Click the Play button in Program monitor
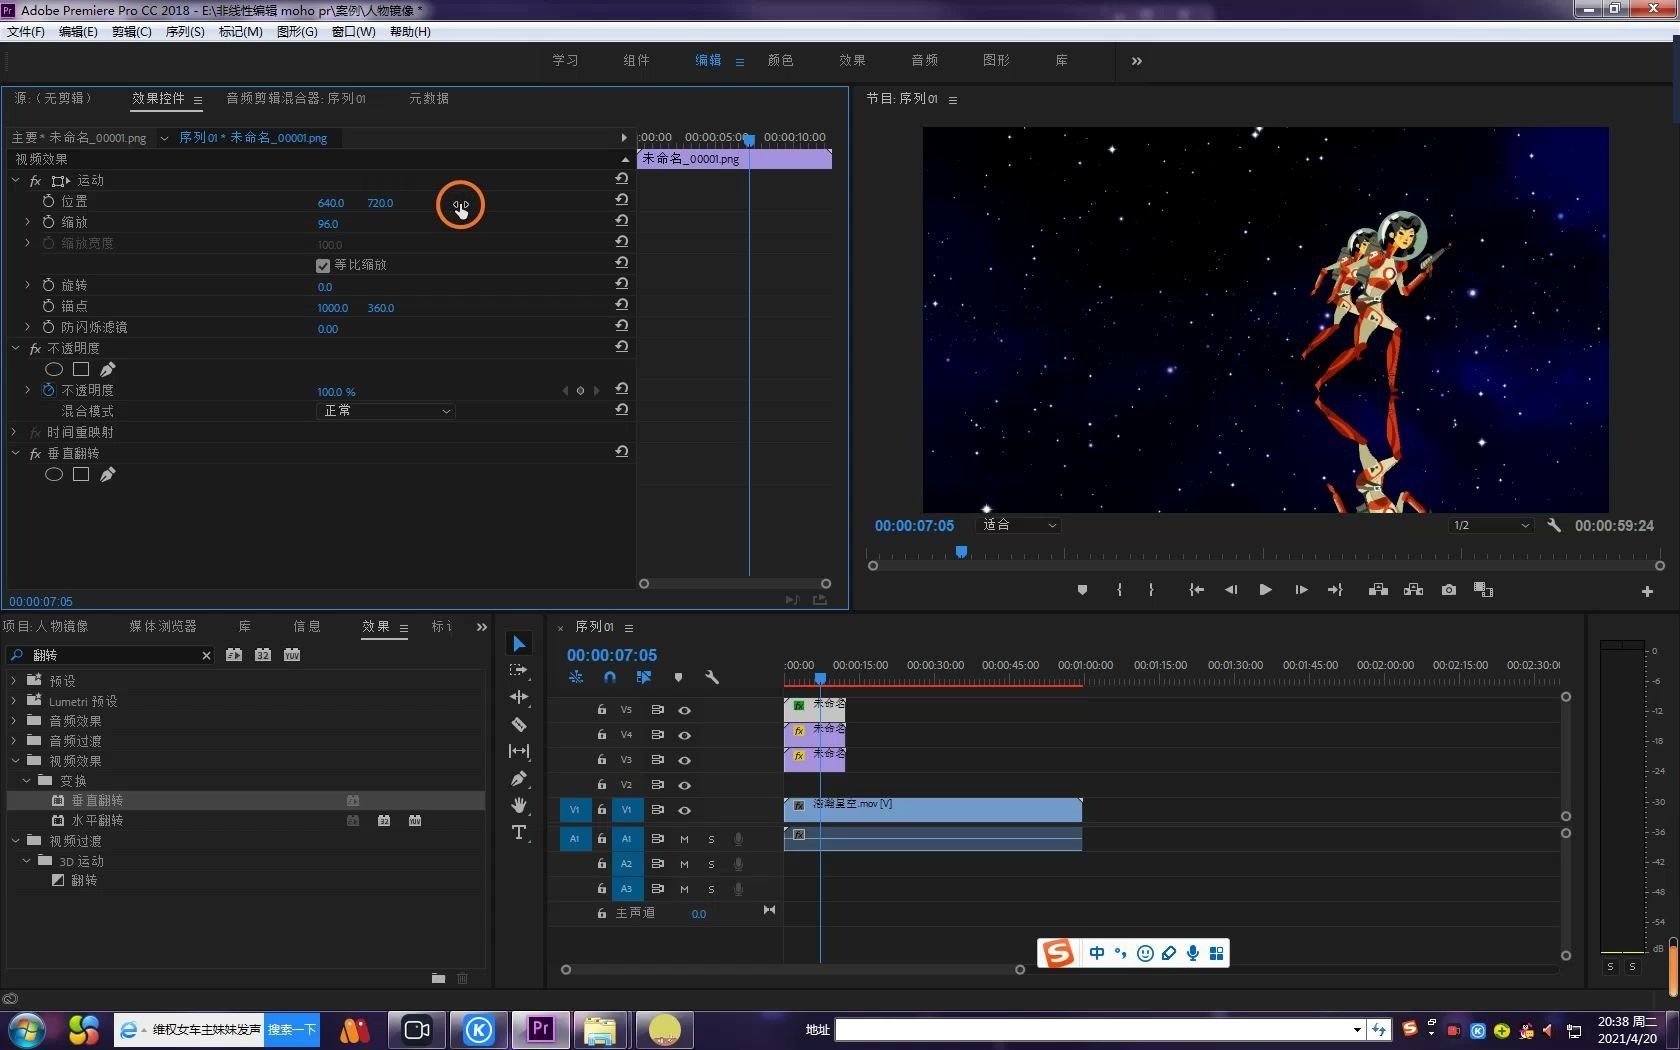Image resolution: width=1680 pixels, height=1050 pixels. click(x=1265, y=590)
